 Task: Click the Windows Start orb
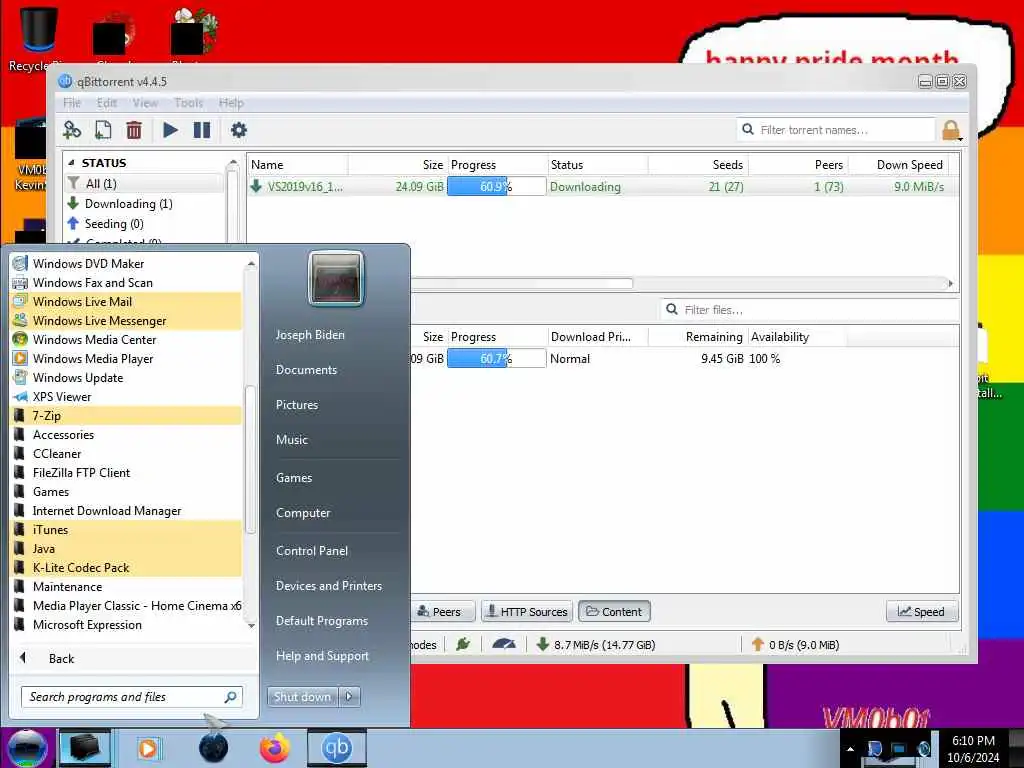[x=27, y=748]
